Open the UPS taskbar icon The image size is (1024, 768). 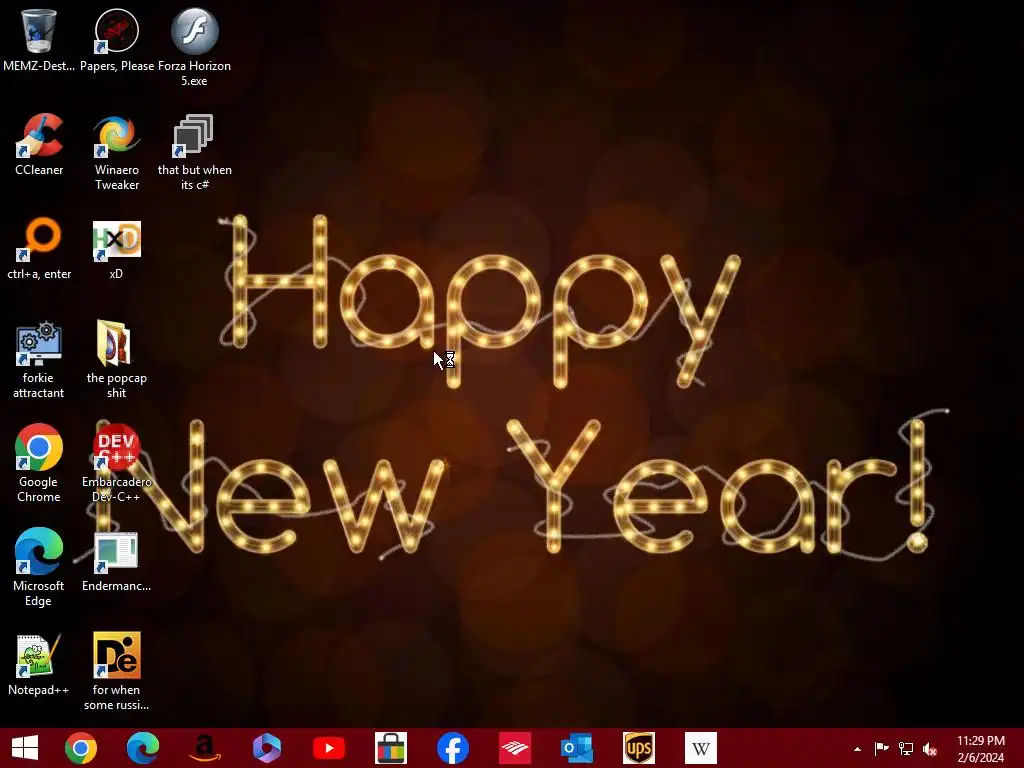click(x=639, y=748)
